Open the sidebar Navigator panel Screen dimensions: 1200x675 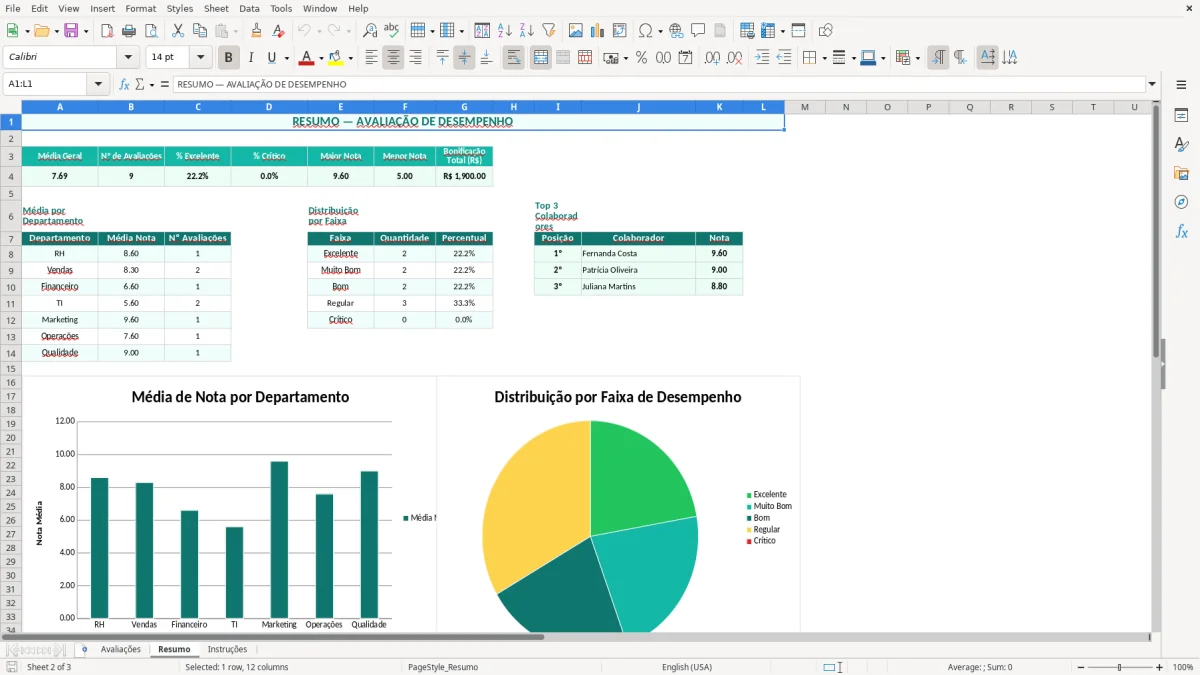click(1181, 202)
